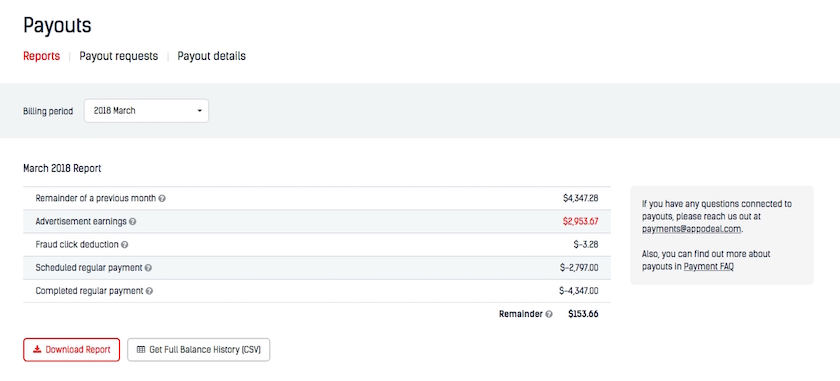
Task: Open the Fraud click deduction help tooltip icon
Action: click(125, 245)
